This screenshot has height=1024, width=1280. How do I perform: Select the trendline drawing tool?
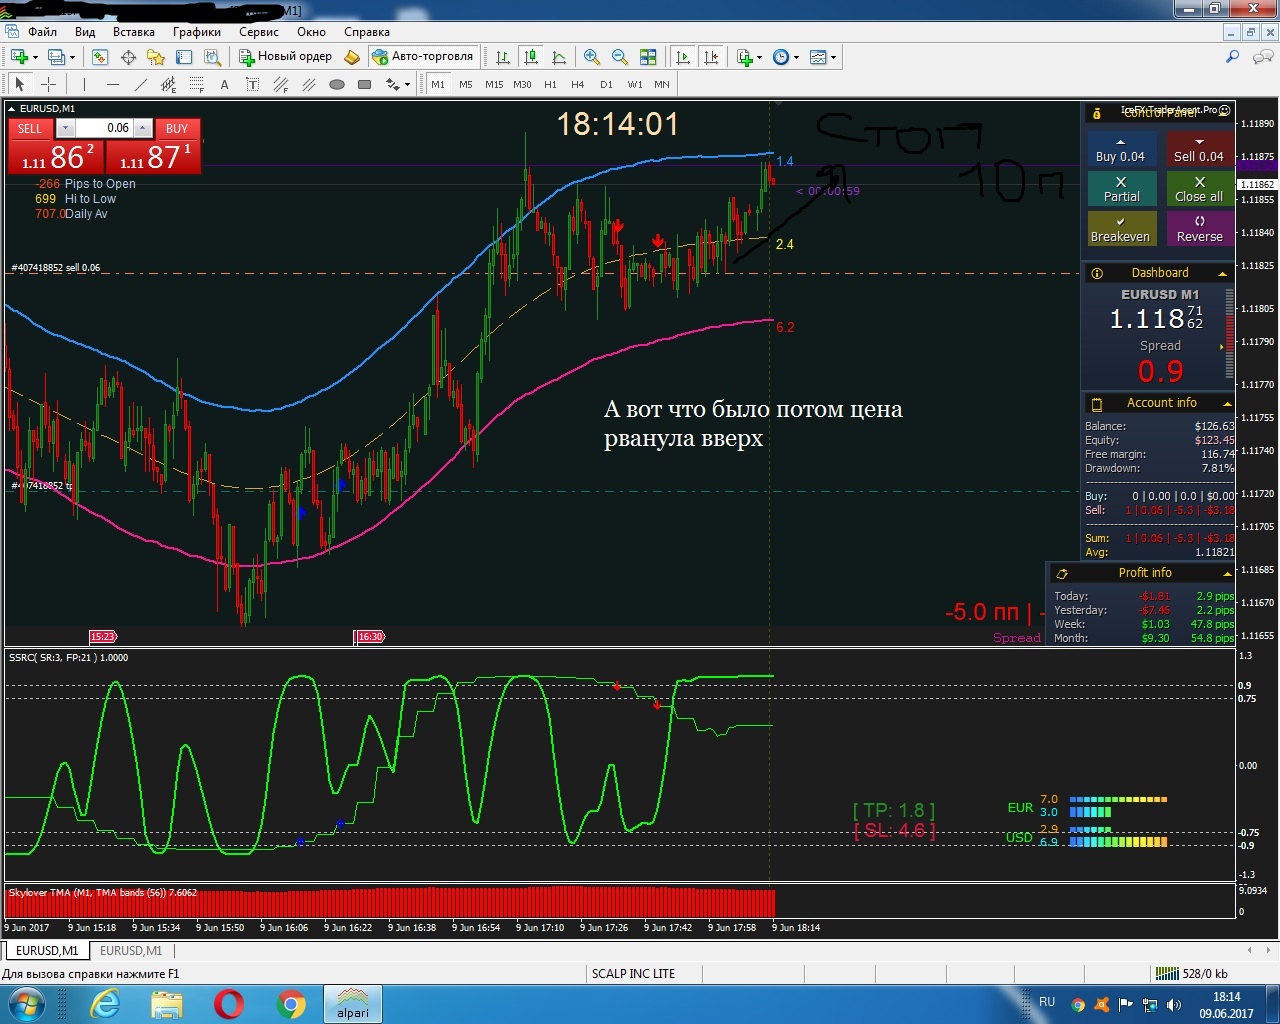click(x=140, y=84)
